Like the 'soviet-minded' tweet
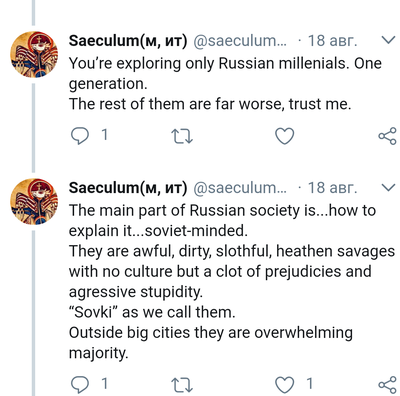Image resolution: width=400 pixels, height=396 pixels. click(285, 384)
